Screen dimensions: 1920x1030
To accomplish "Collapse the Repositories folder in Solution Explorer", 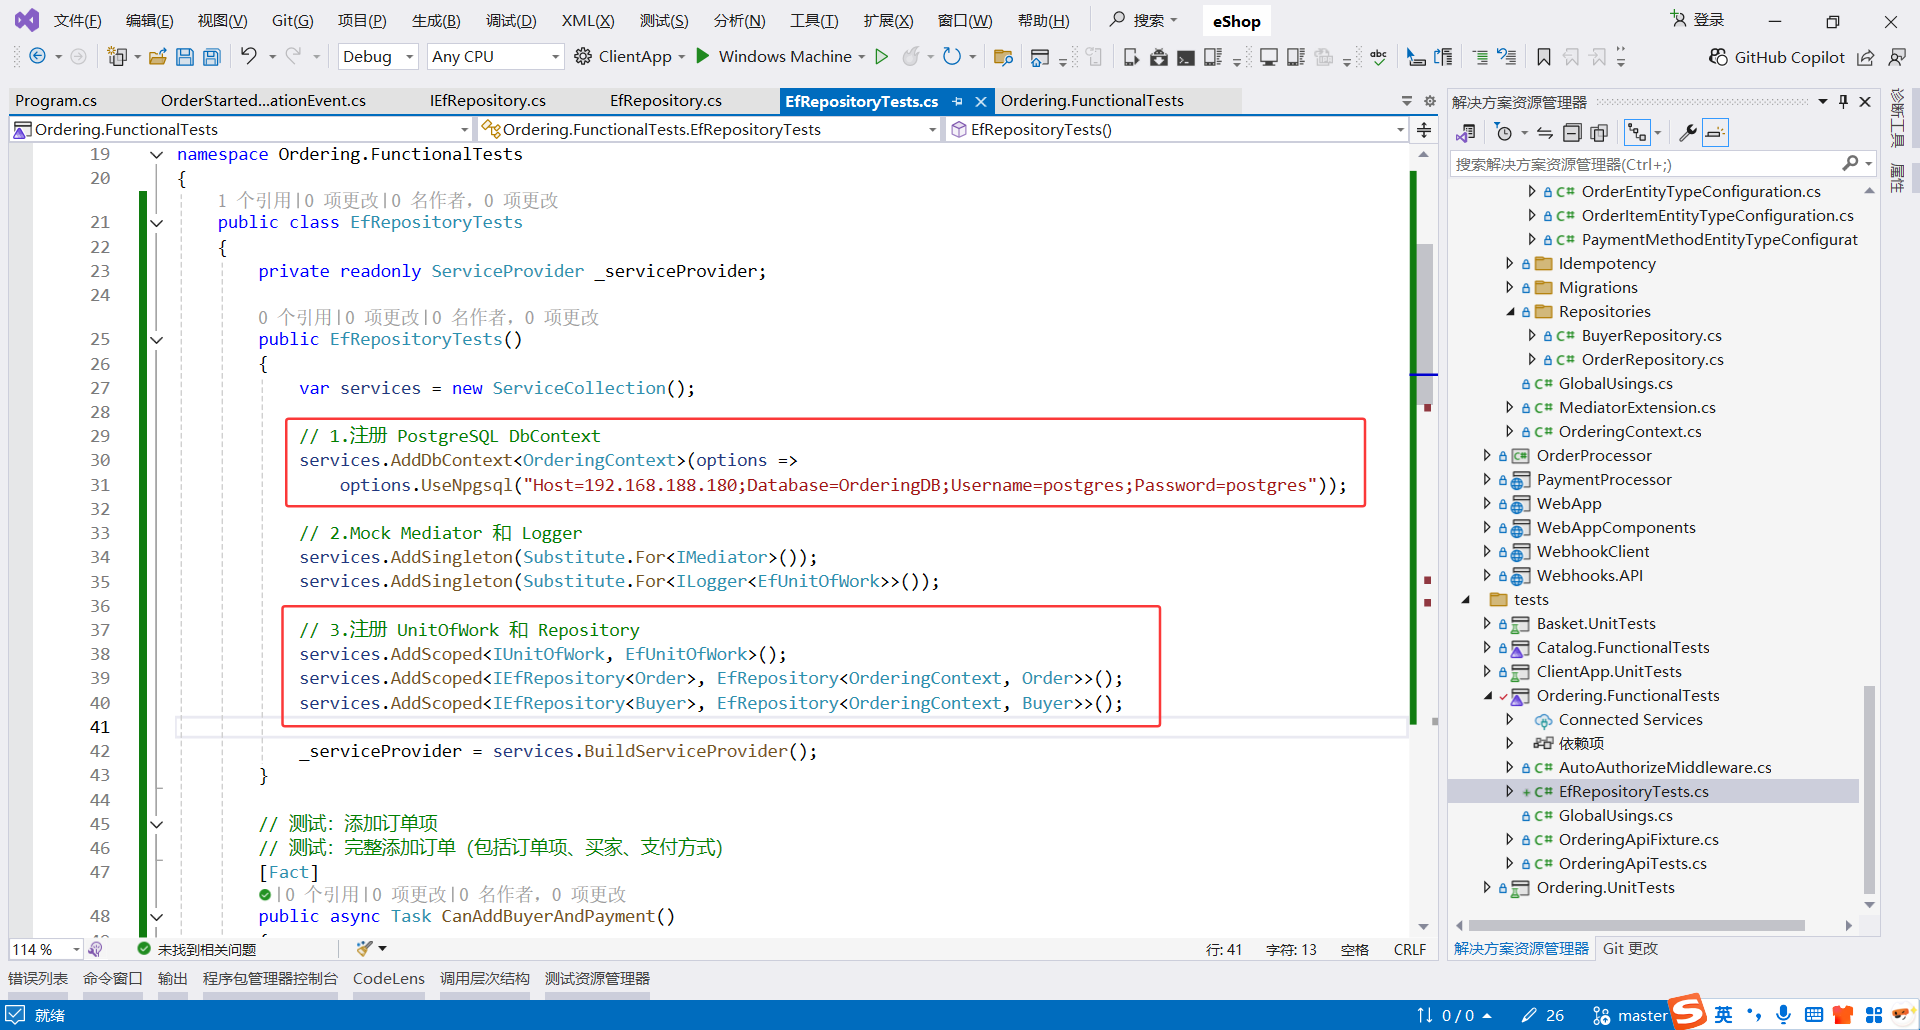I will (x=1510, y=312).
